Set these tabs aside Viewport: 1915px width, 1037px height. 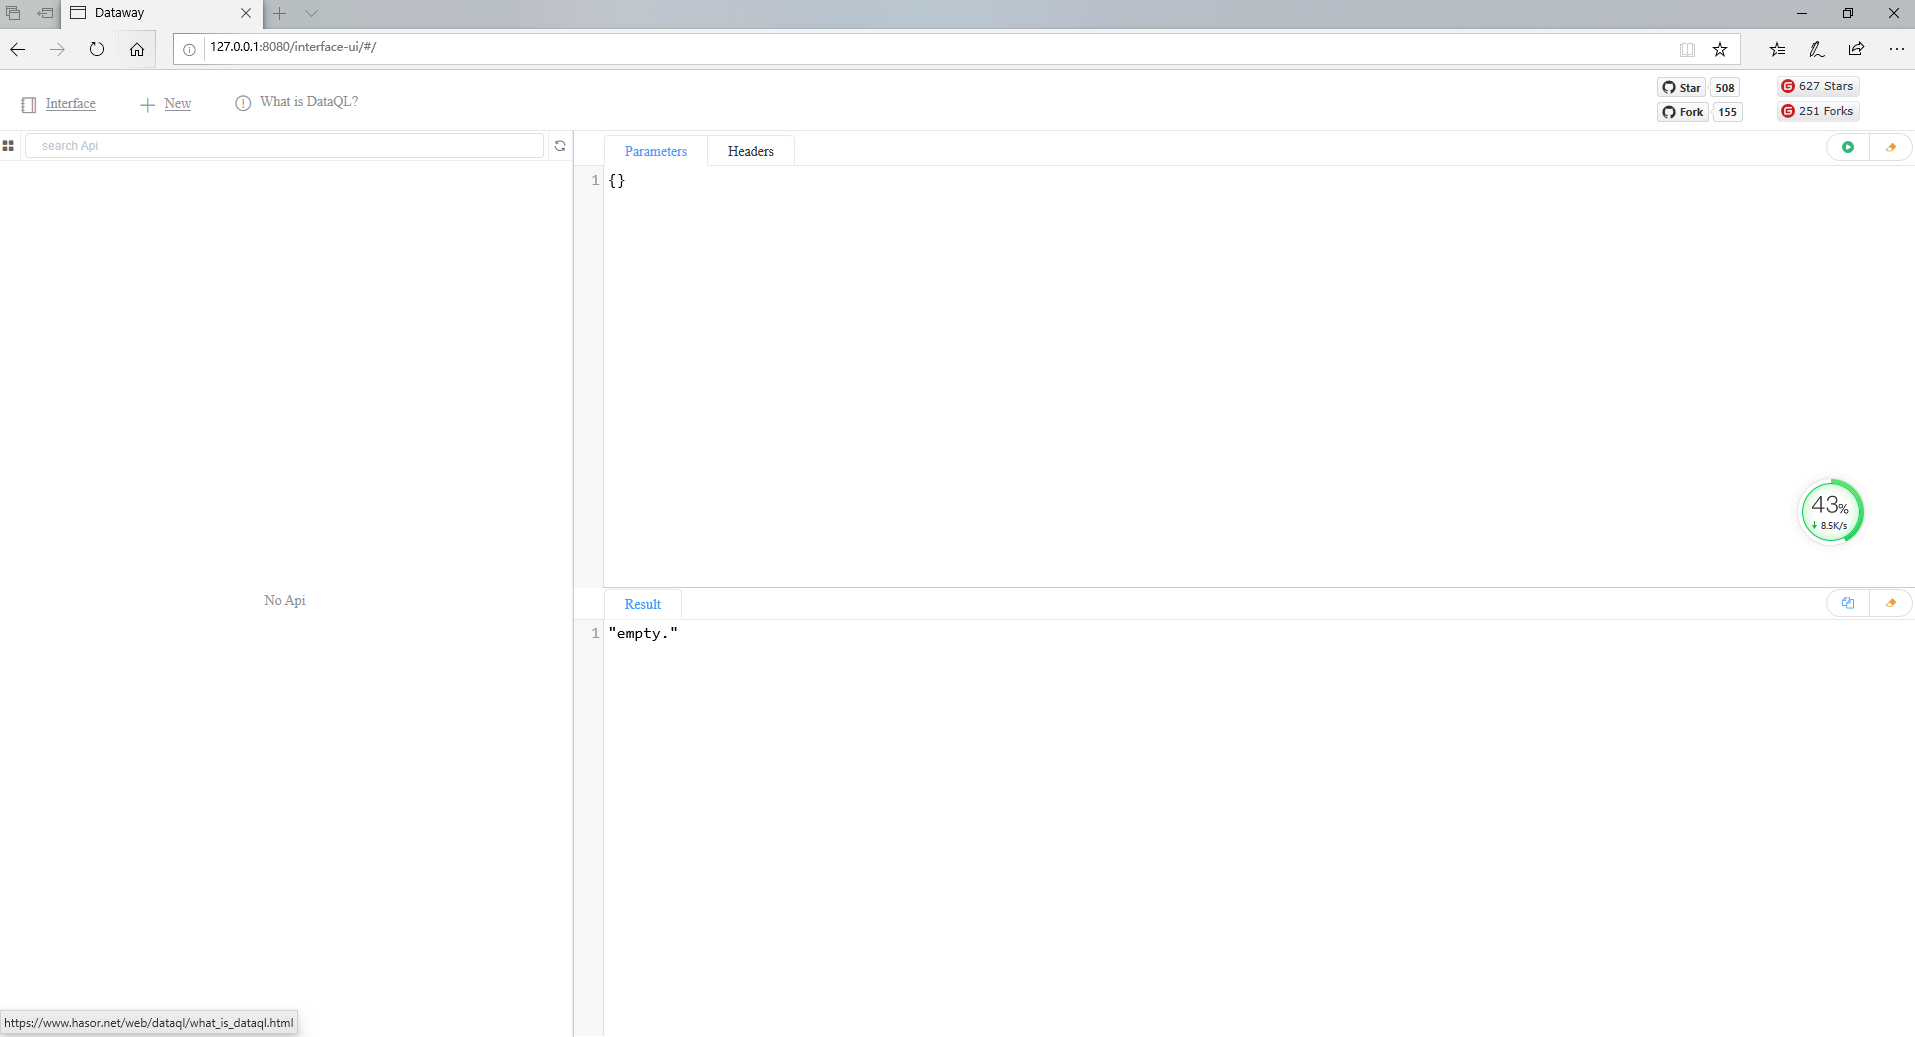pos(45,14)
